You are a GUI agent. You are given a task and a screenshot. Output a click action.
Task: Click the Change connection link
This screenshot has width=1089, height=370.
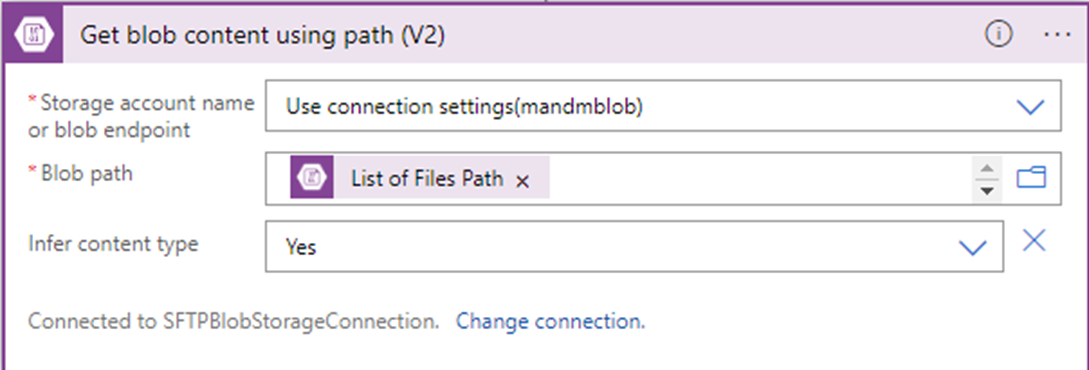(550, 321)
